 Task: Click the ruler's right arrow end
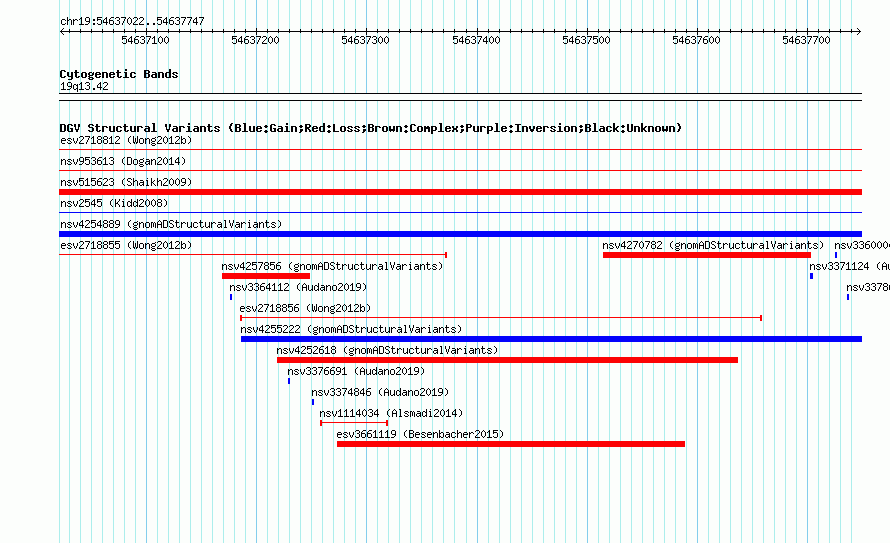[859, 32]
